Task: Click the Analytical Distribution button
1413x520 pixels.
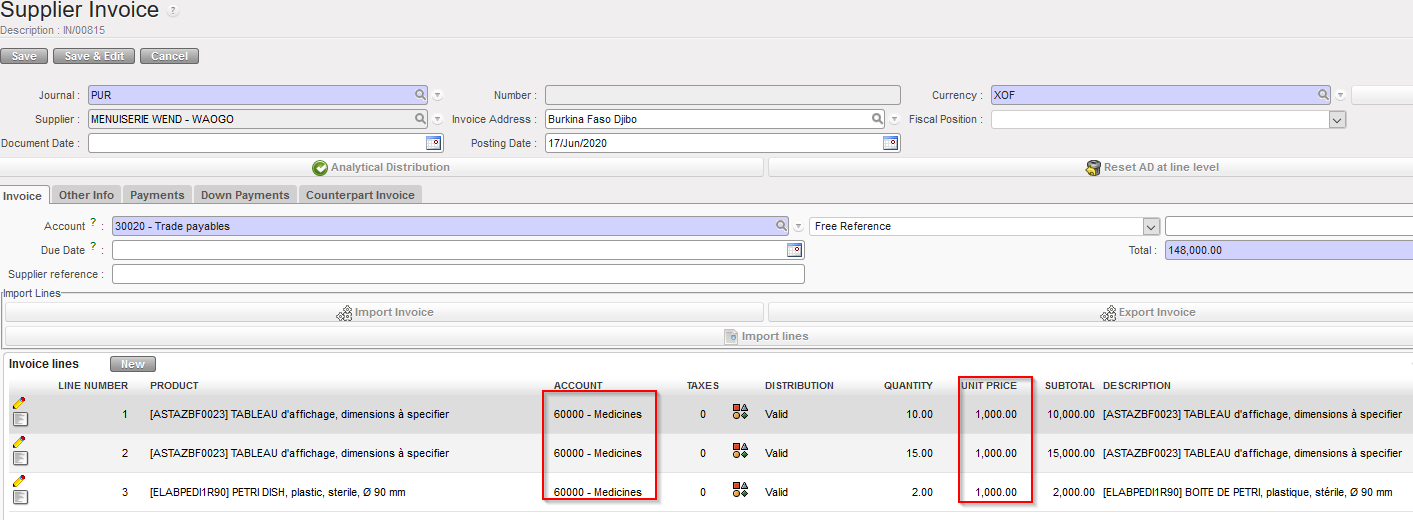Action: (381, 167)
